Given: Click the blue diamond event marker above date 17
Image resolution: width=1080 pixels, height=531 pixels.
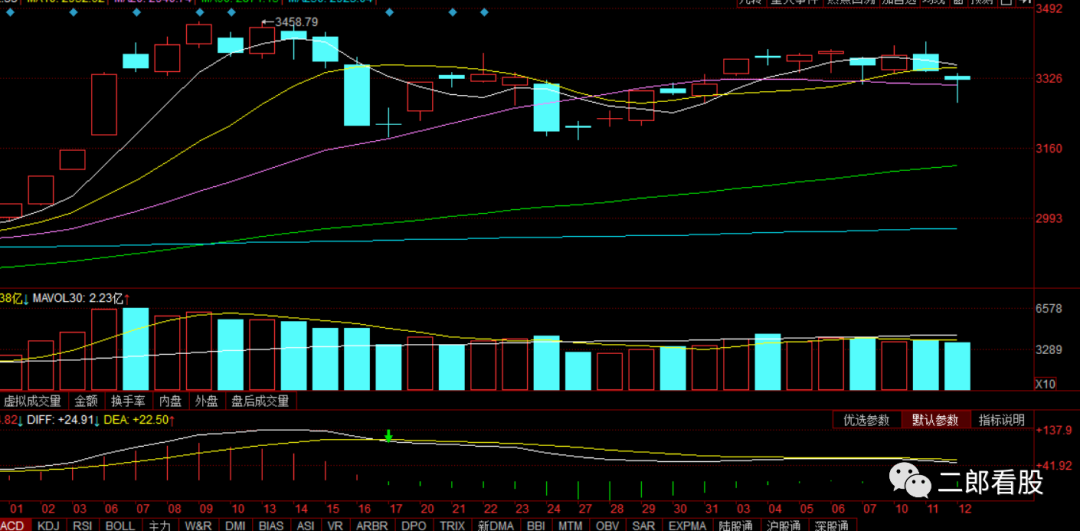Looking at the screenshot, I should click(x=389, y=12).
